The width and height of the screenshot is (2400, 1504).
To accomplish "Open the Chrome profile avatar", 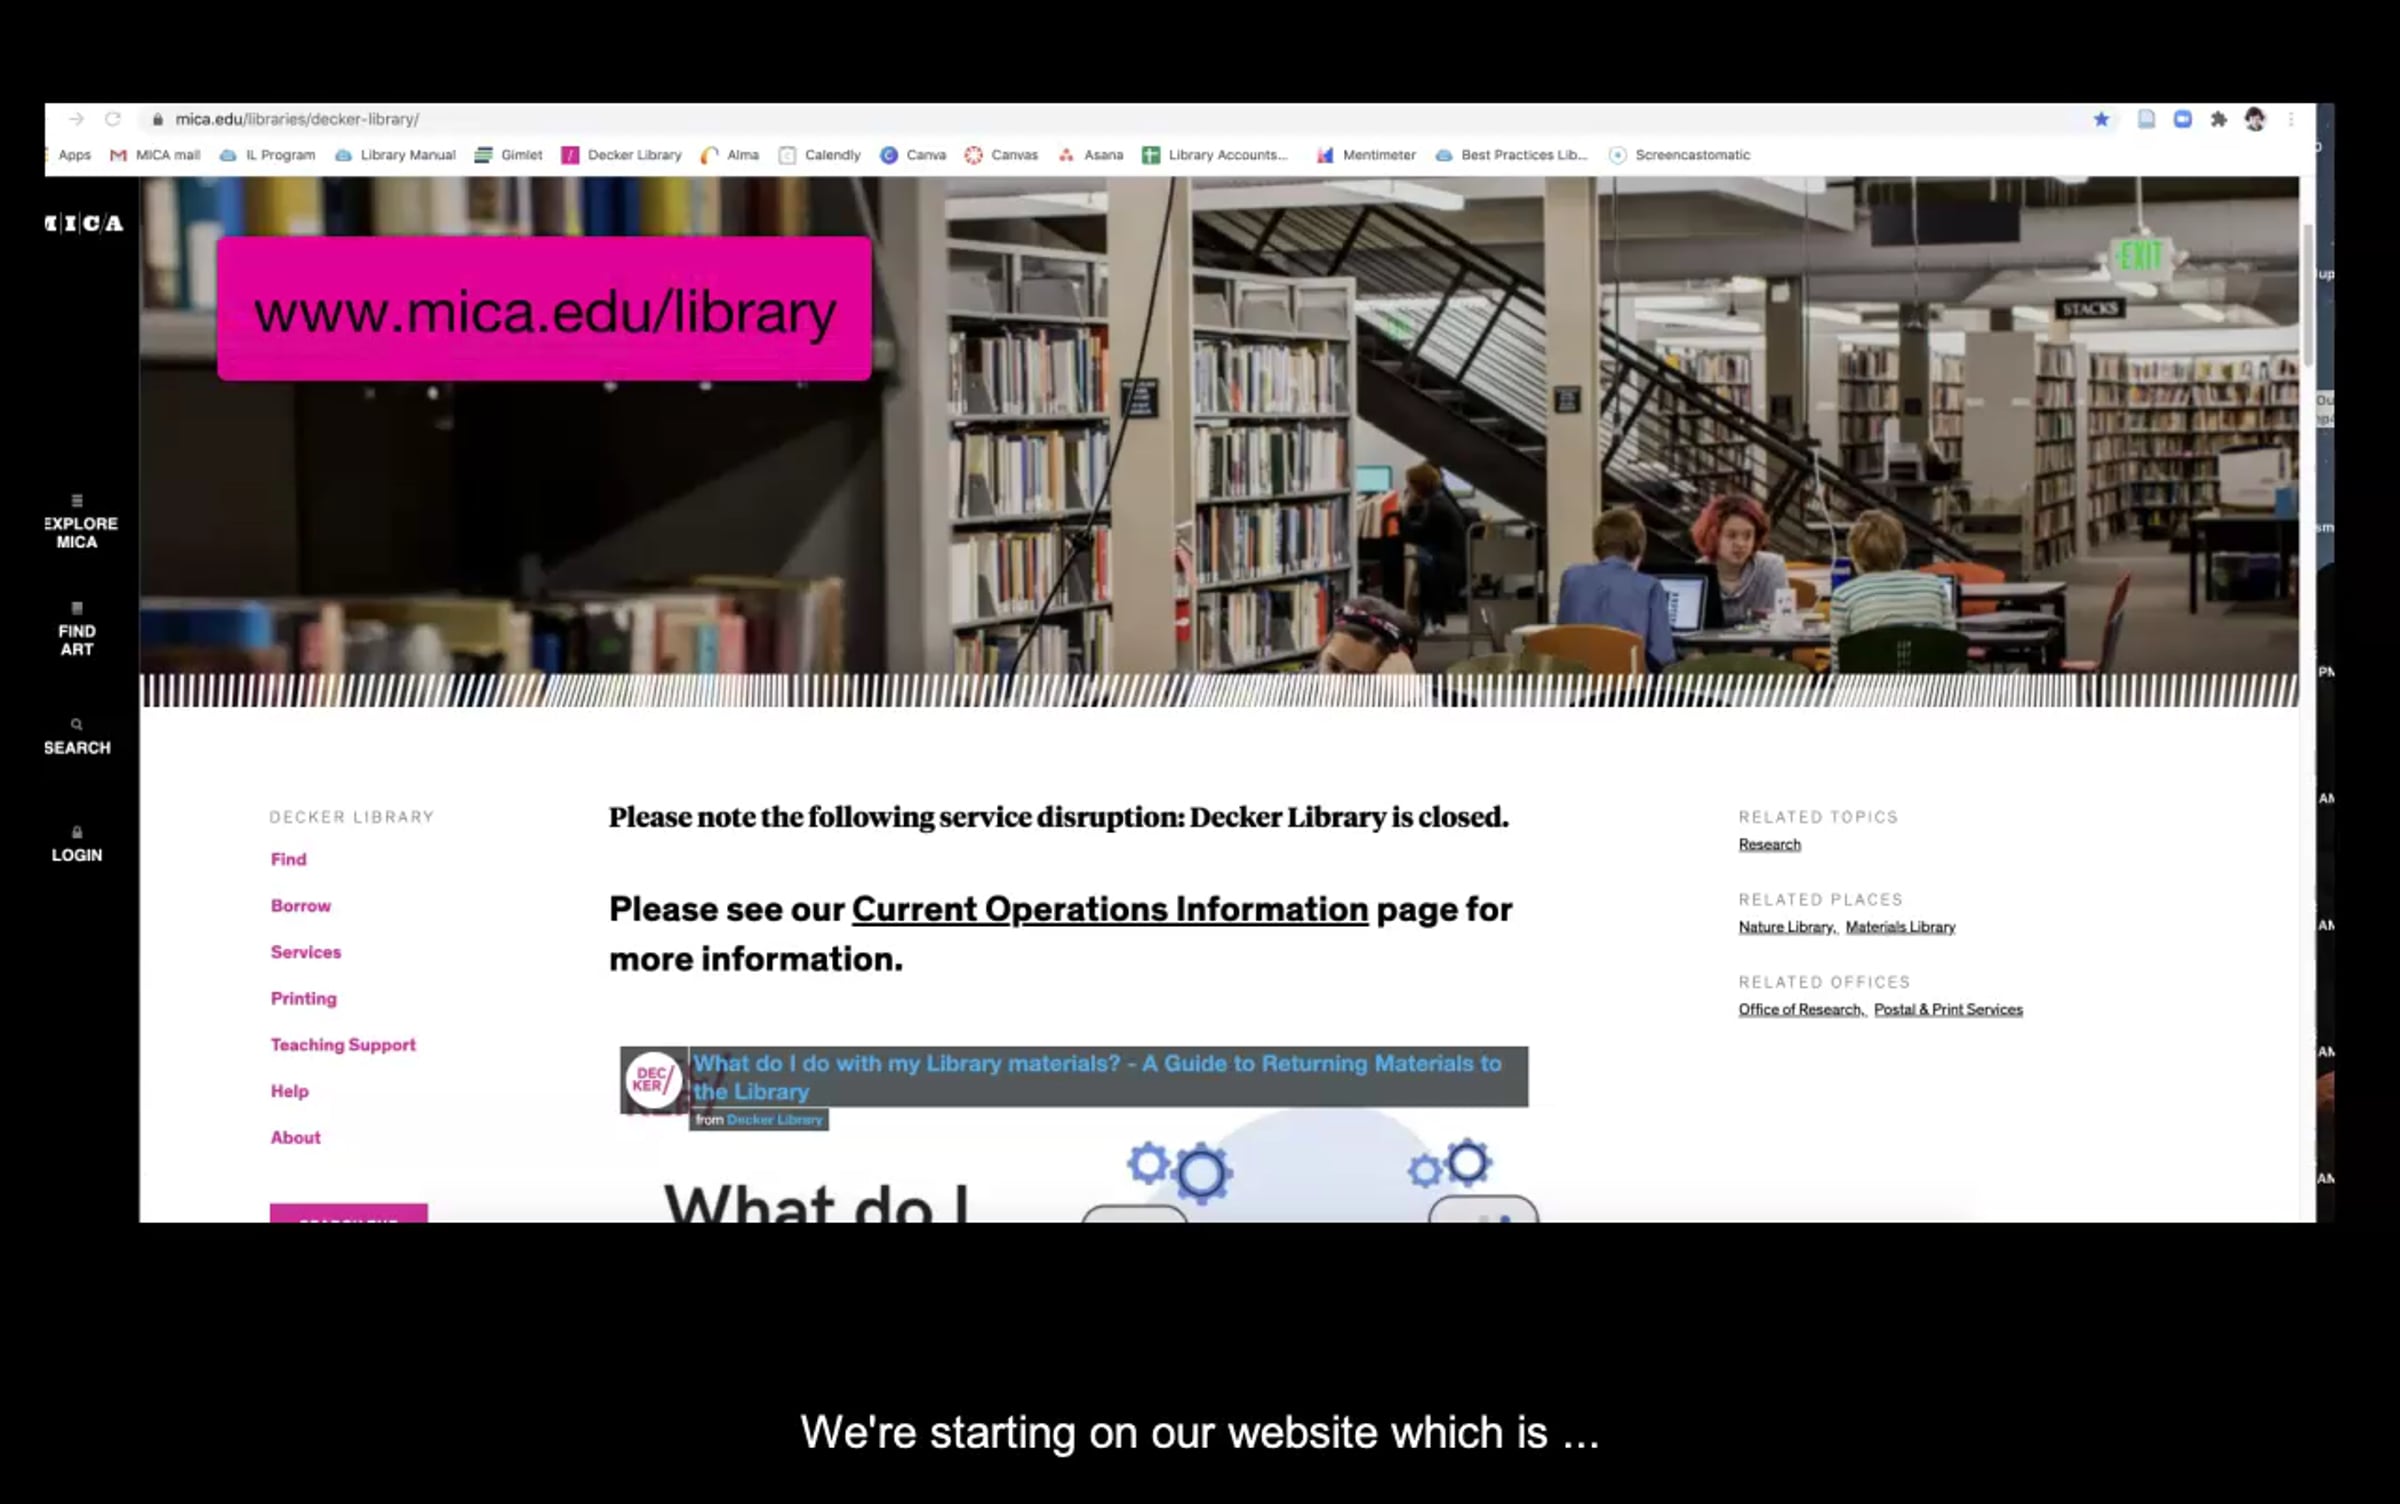I will coord(2255,119).
